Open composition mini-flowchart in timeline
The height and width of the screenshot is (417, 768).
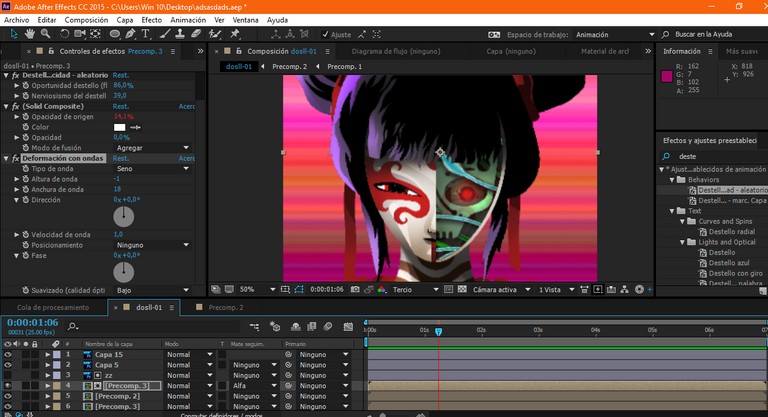point(254,326)
